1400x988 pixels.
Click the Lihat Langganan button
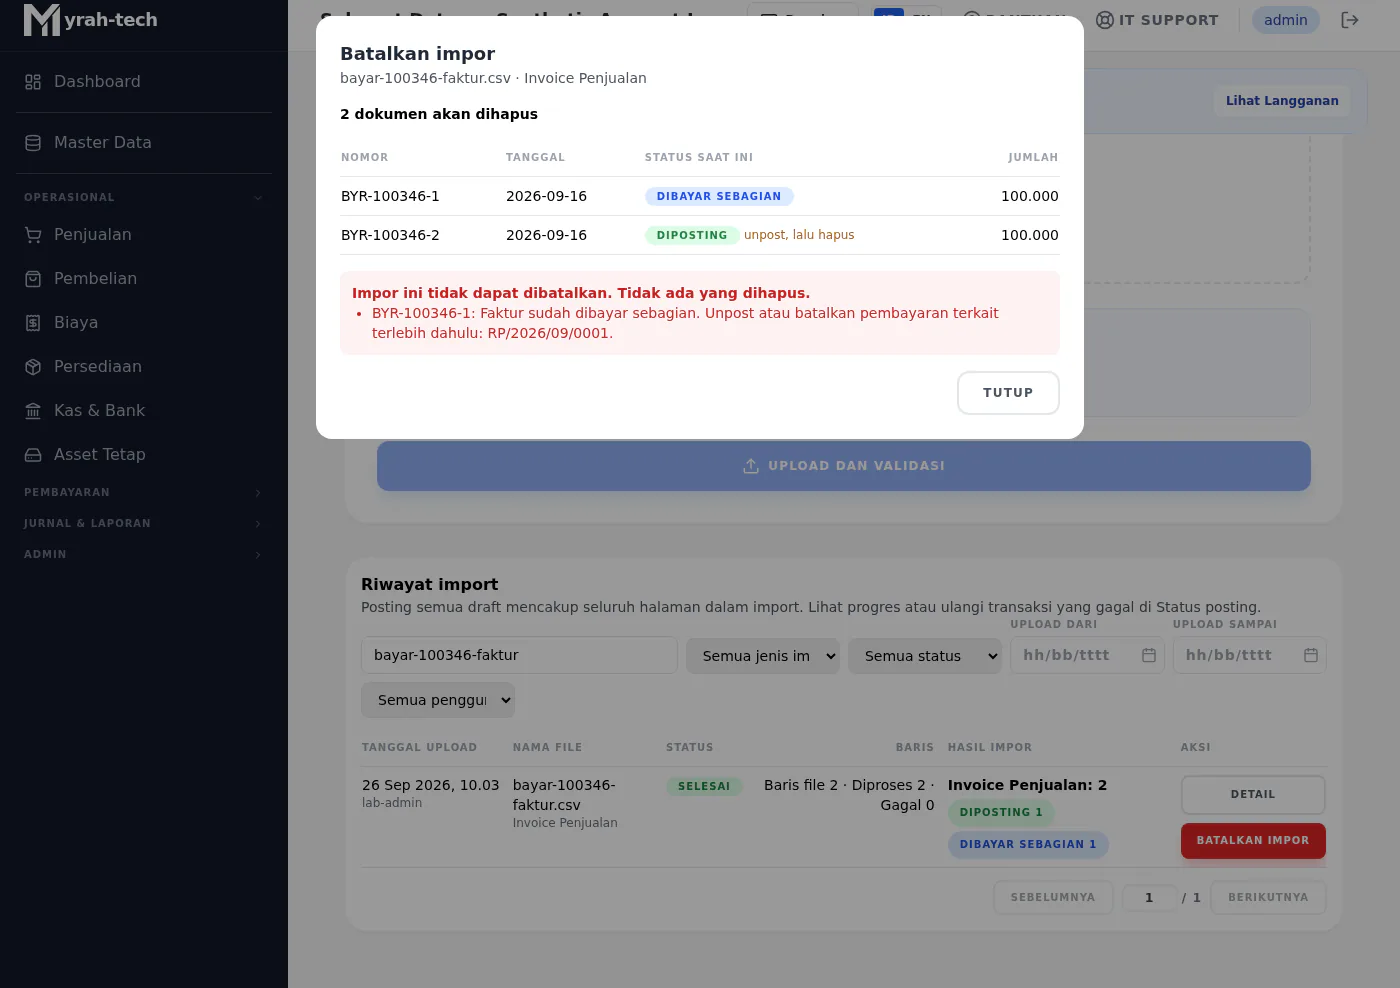tap(1282, 101)
